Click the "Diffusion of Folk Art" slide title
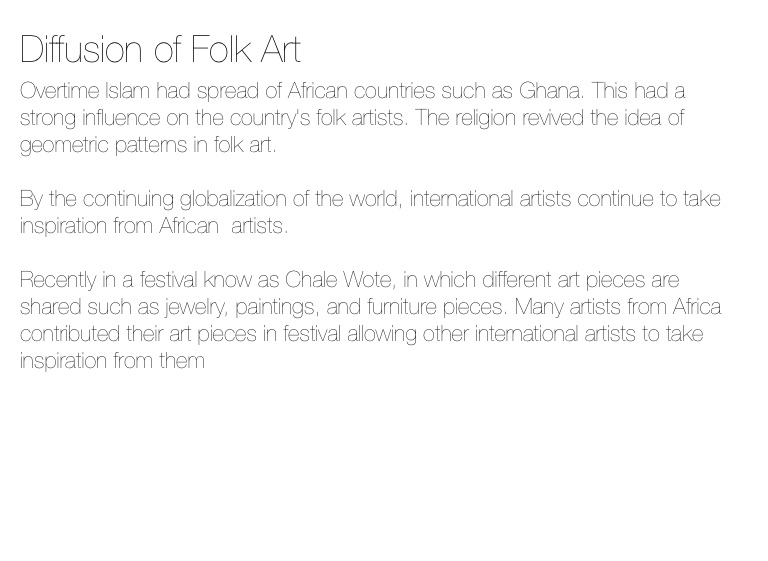The height and width of the screenshot is (561, 768). pyautogui.click(x=160, y=49)
